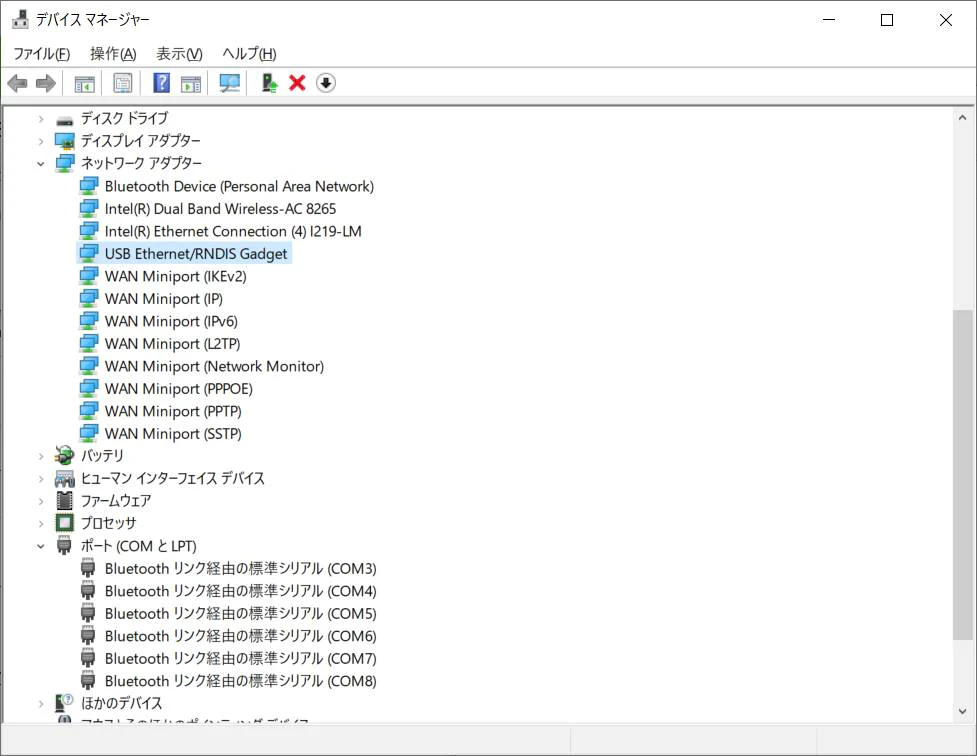Screen dimensions: 977x756
Task: Open the ファイル(F) menu
Action: 42,54
